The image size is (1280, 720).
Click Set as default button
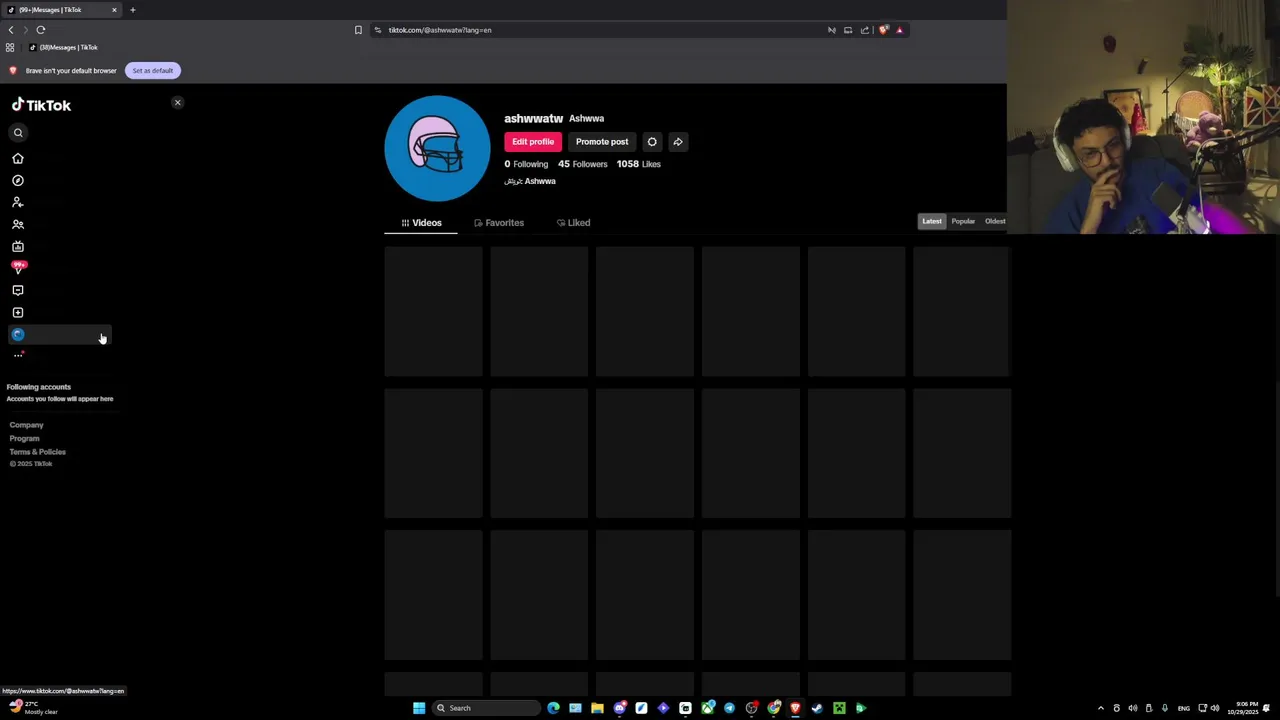pos(153,71)
